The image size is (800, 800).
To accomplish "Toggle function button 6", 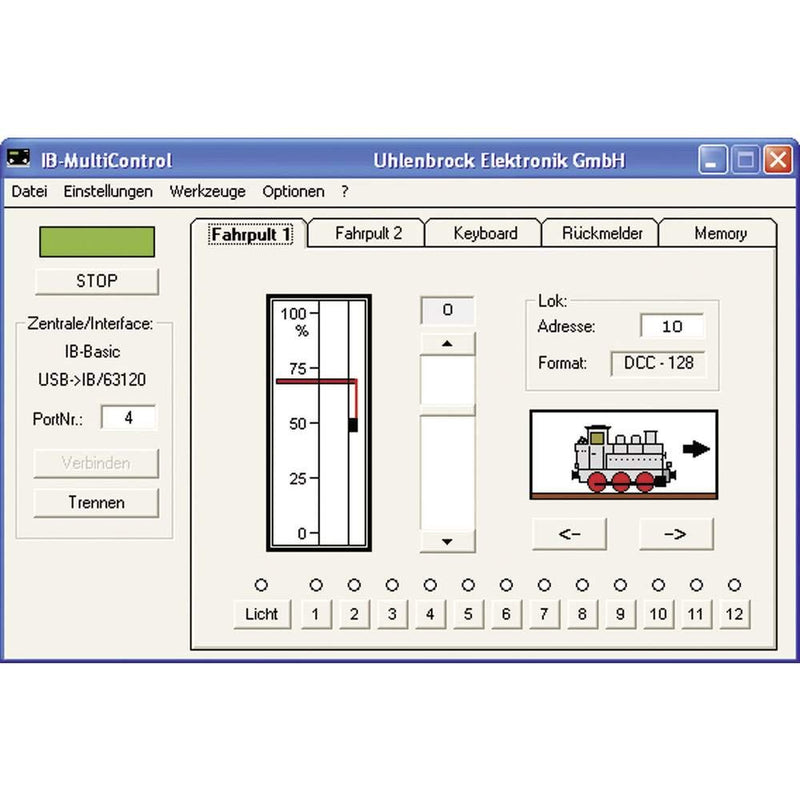I will (506, 614).
